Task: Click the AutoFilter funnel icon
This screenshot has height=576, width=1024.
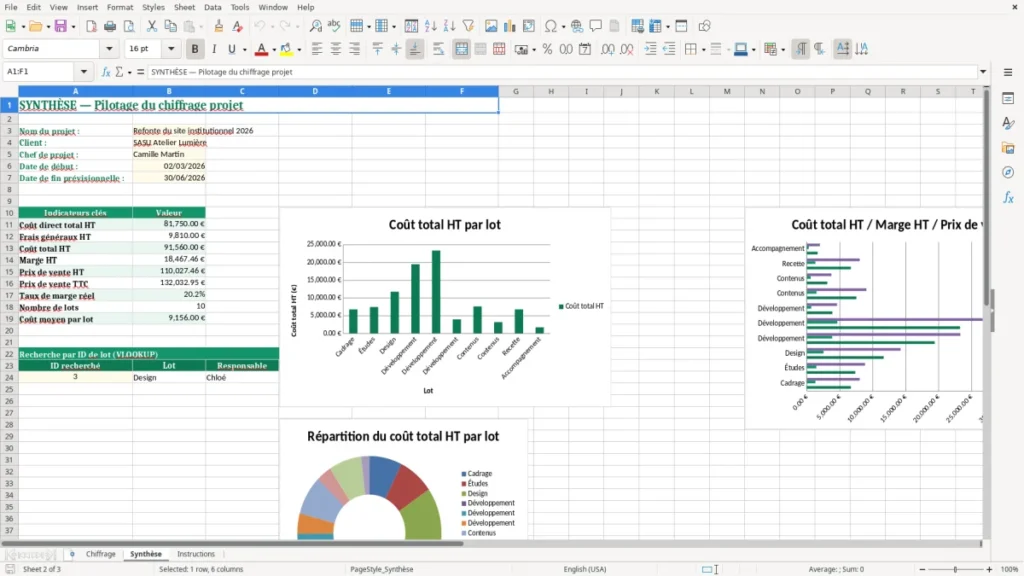Action: 468,26
